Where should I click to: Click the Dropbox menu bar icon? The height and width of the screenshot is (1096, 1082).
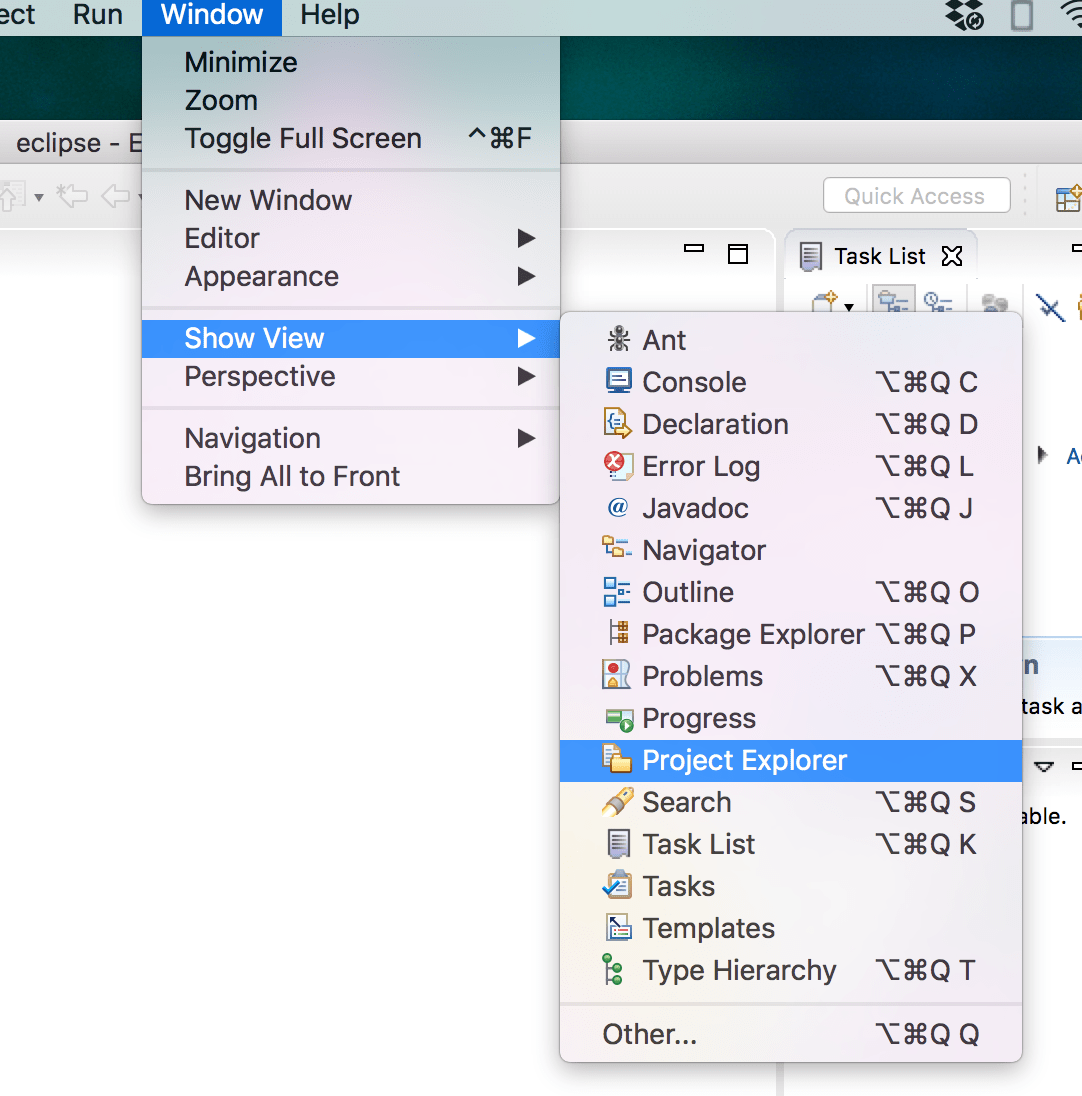coord(964,15)
